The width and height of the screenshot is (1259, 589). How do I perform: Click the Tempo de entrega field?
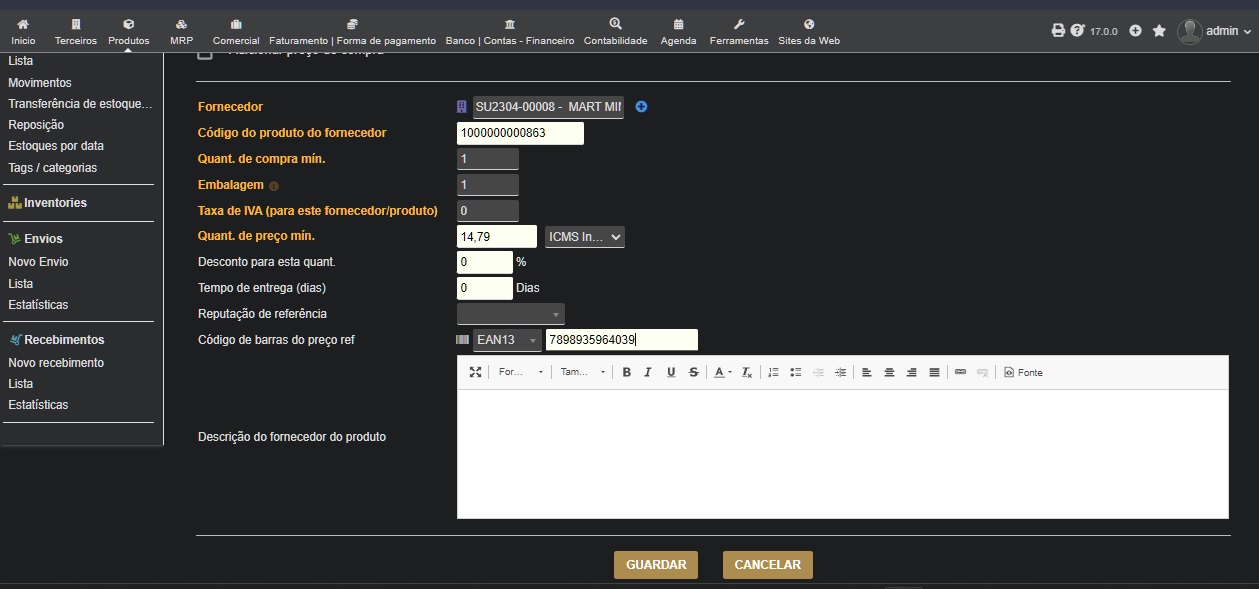pyautogui.click(x=485, y=288)
